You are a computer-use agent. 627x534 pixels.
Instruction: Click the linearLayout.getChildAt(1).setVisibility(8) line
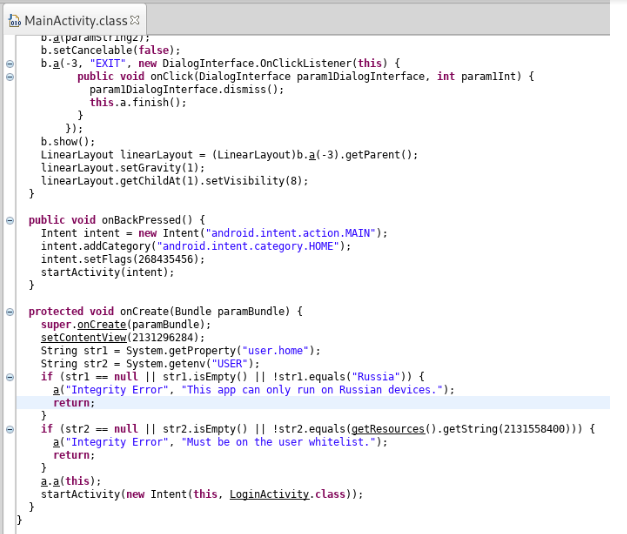[x=174, y=181]
